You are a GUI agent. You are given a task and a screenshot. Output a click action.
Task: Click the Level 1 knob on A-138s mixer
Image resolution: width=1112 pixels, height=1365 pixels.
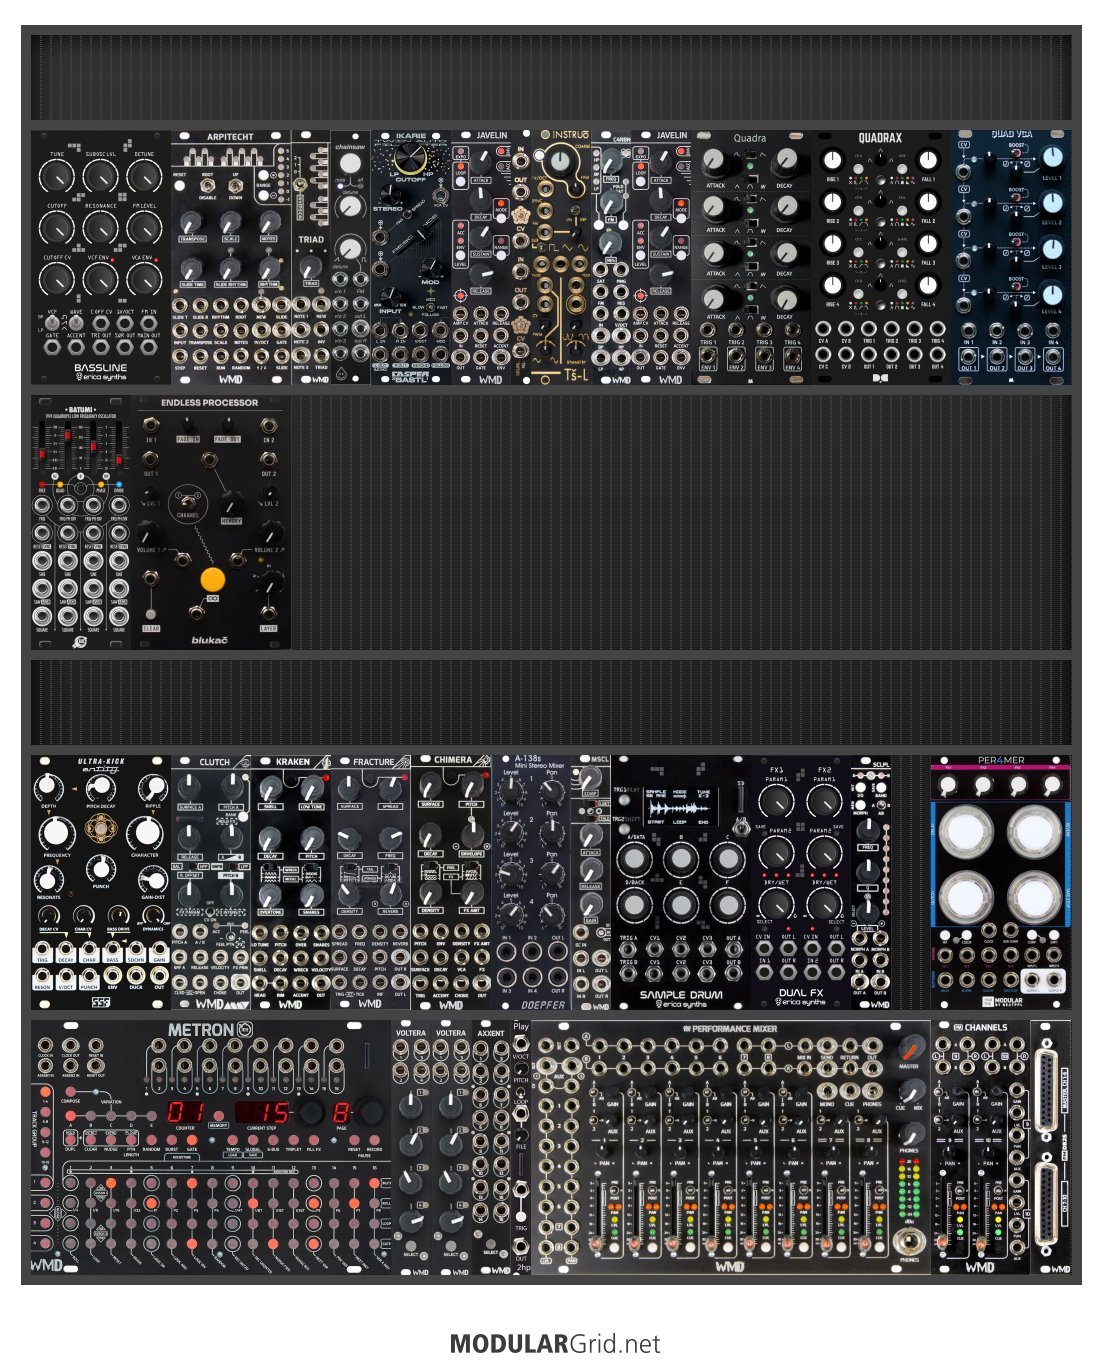pos(512,792)
